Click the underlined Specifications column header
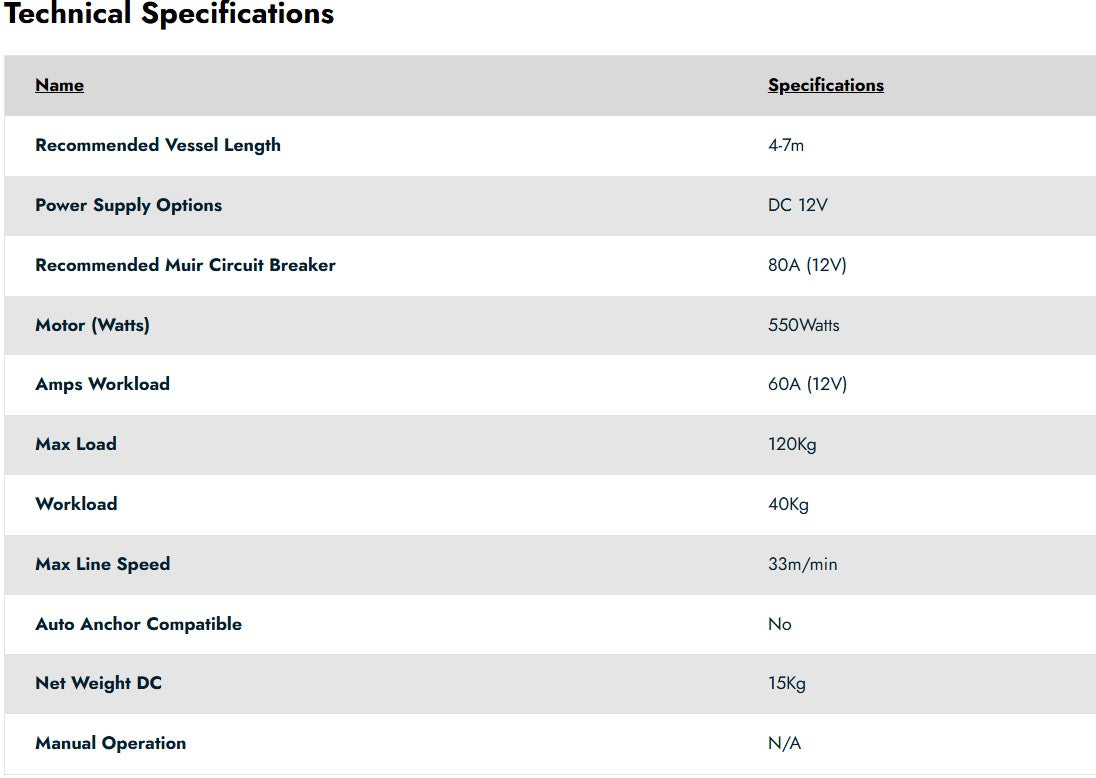This screenshot has width=1096, height=778. click(x=825, y=85)
